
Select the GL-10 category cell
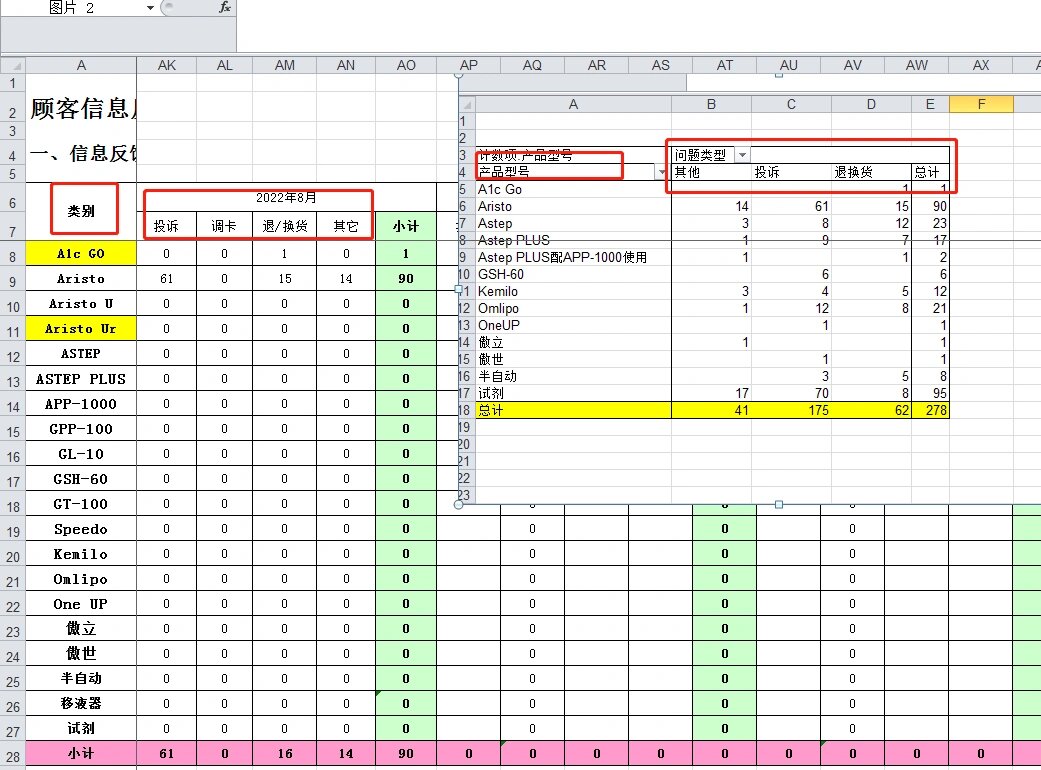81,454
